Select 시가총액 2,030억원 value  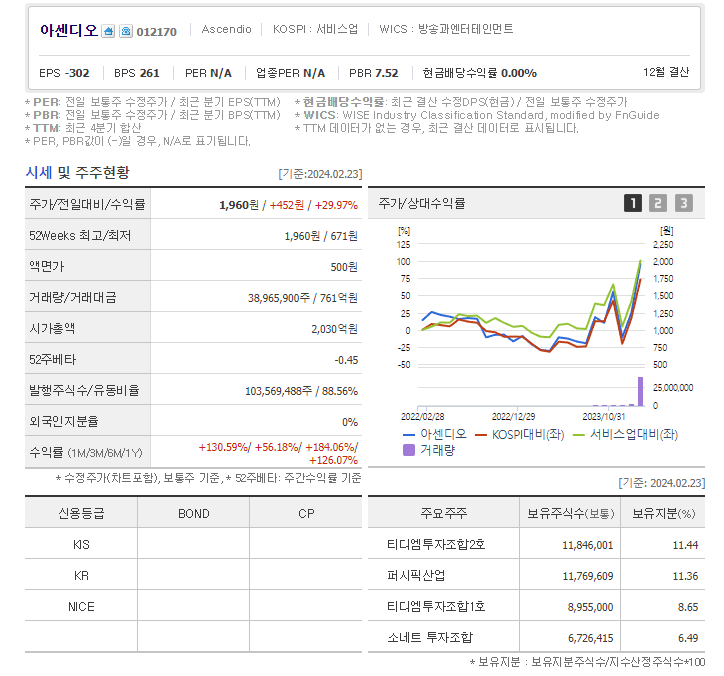pyautogui.click(x=334, y=329)
